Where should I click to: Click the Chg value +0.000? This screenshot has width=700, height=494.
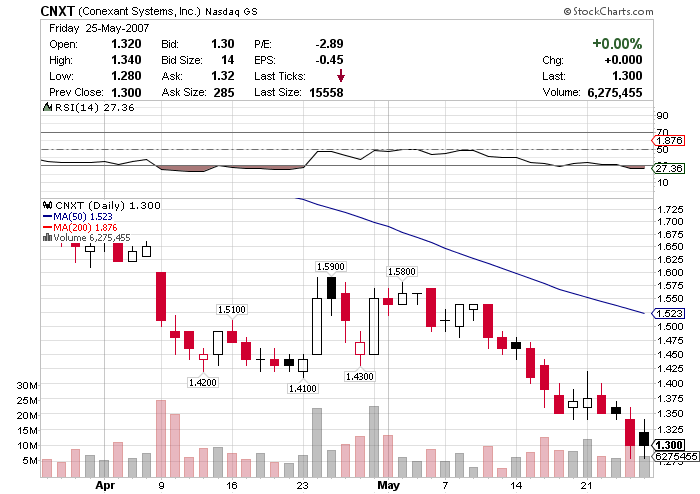623,60
